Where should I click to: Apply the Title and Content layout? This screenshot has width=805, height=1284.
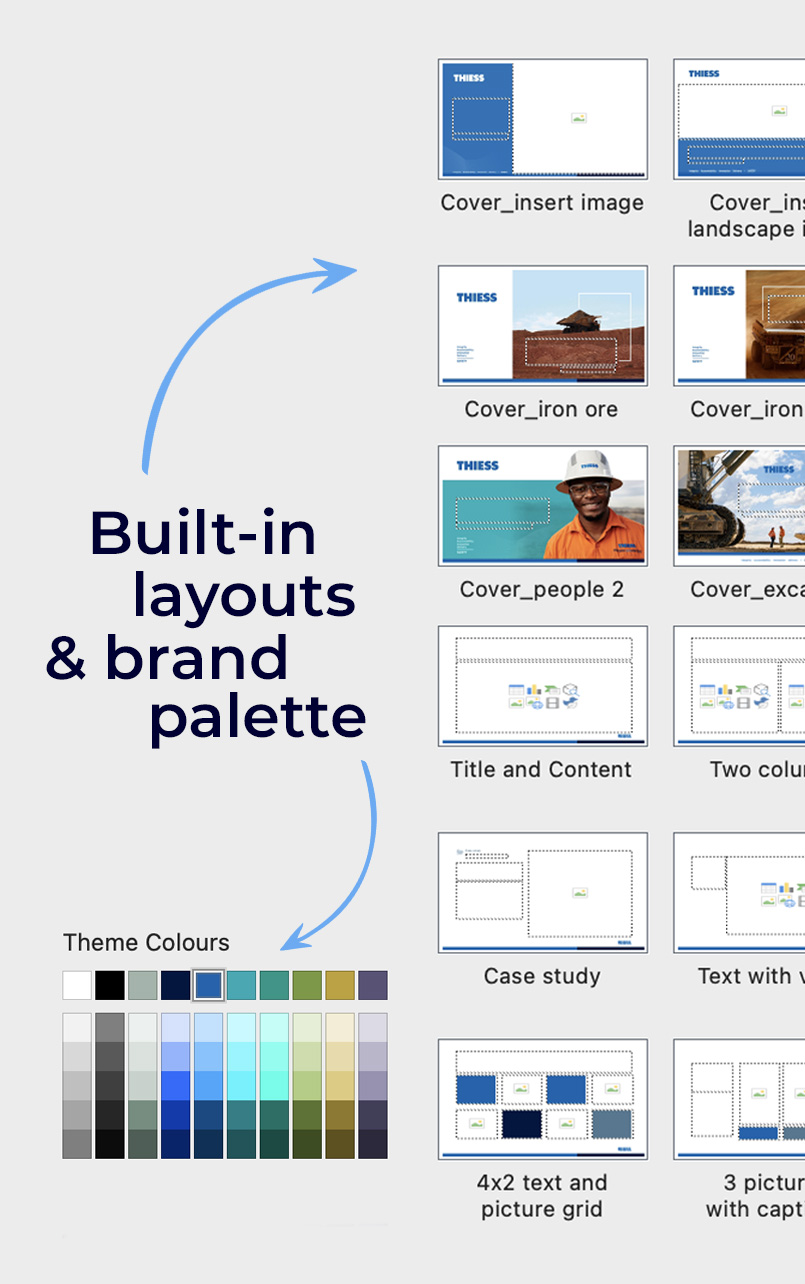[x=542, y=685]
